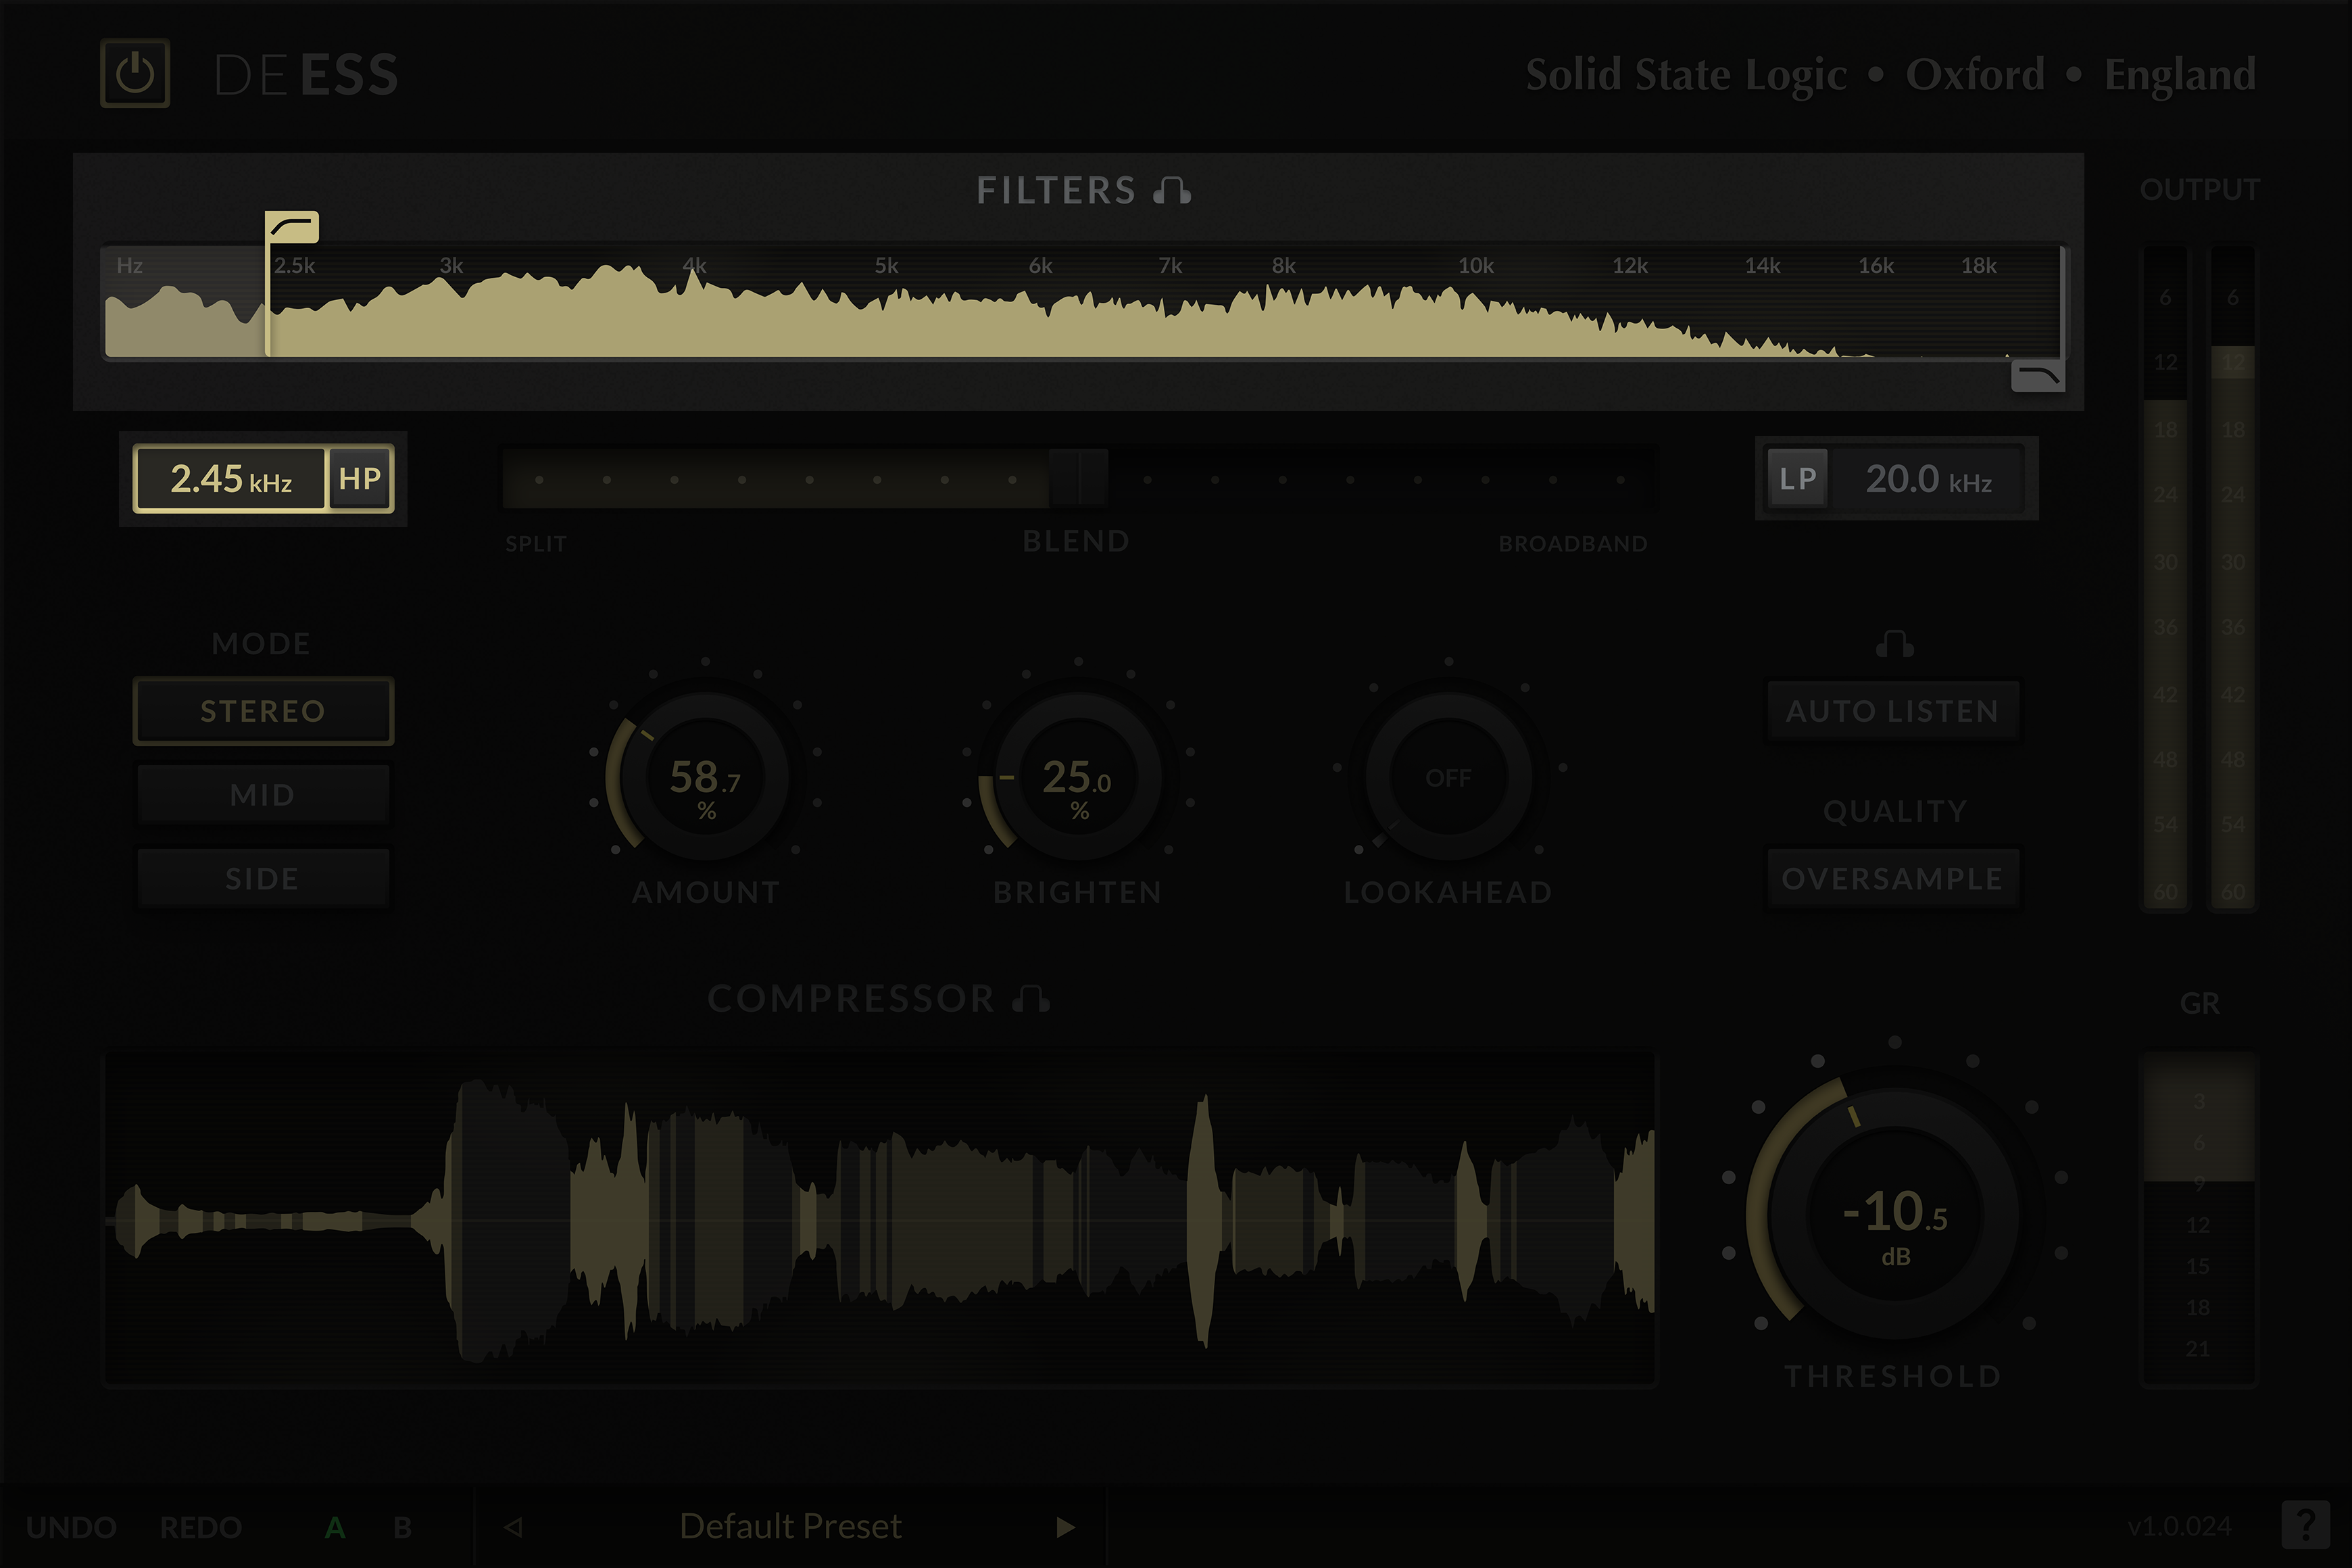The image size is (2352, 1568).
Task: Click the Threshold knob at -10.5 dB
Action: coord(1895,1213)
